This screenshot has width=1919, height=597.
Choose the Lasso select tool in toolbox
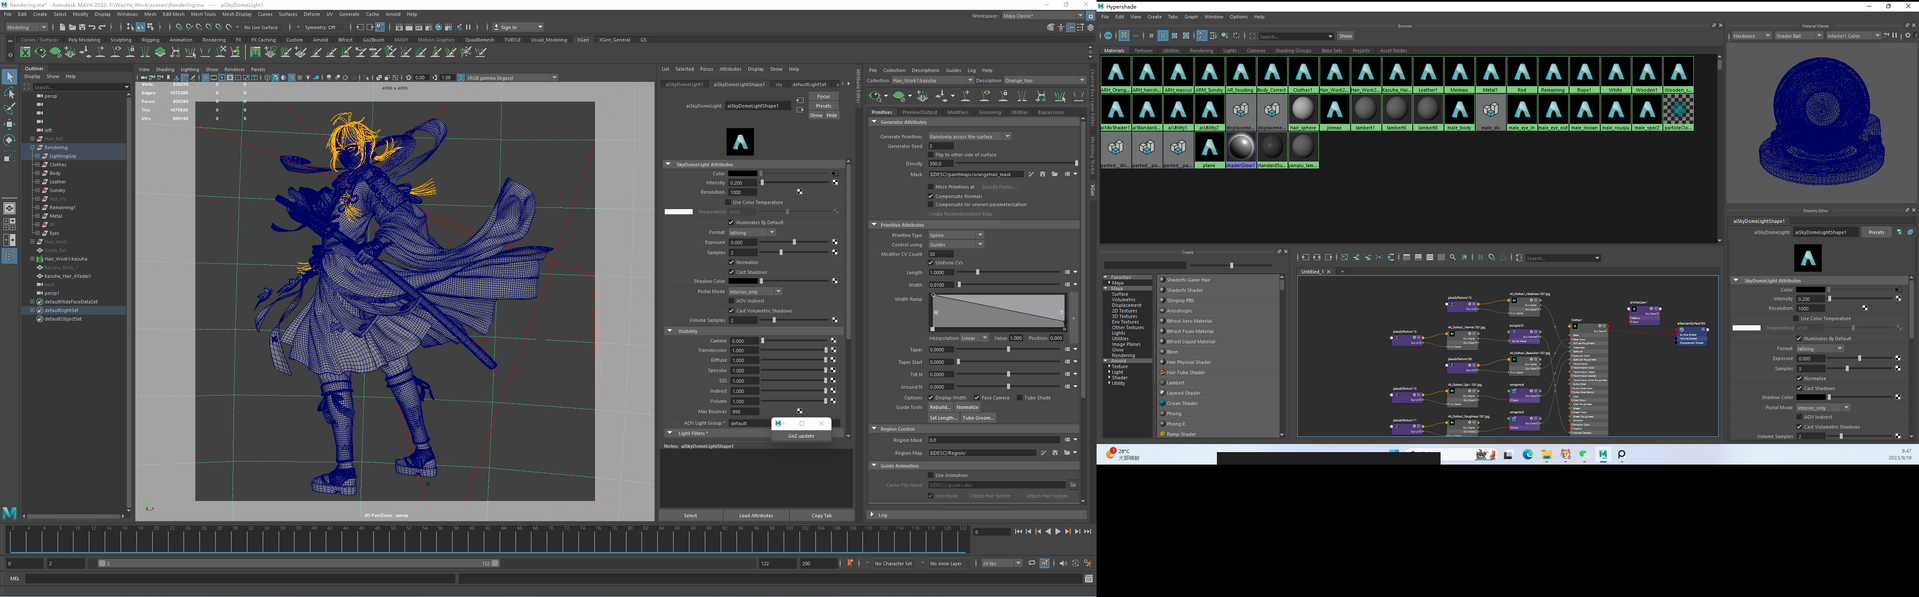tap(9, 93)
